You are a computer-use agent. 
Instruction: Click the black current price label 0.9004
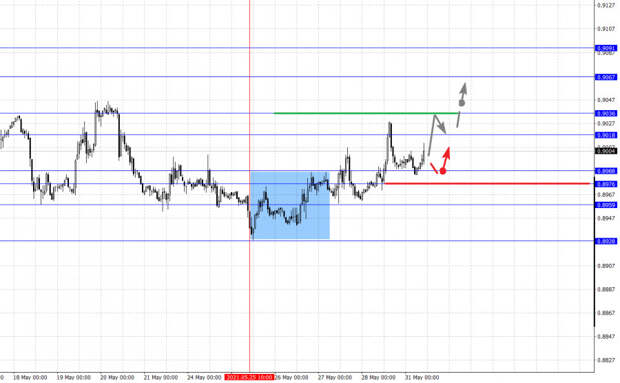point(606,151)
